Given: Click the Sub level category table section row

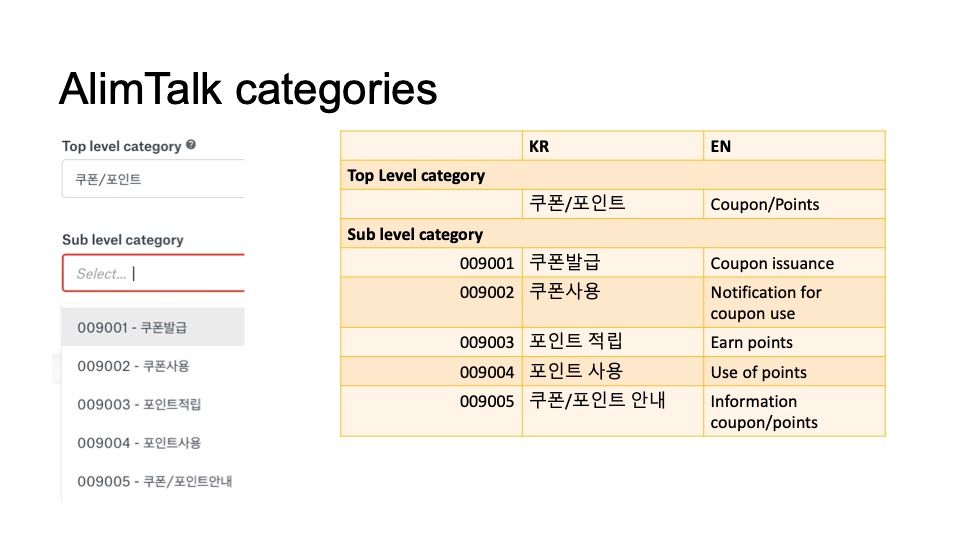Looking at the screenshot, I should pyautogui.click(x=613, y=234).
